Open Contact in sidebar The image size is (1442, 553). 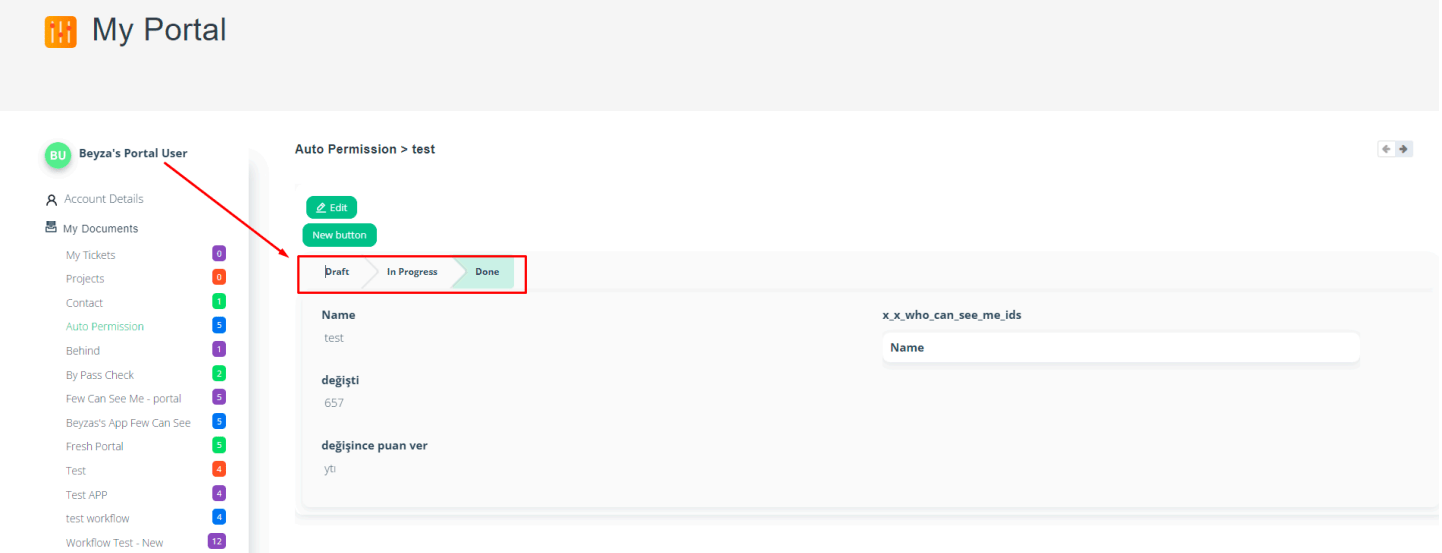tap(84, 303)
